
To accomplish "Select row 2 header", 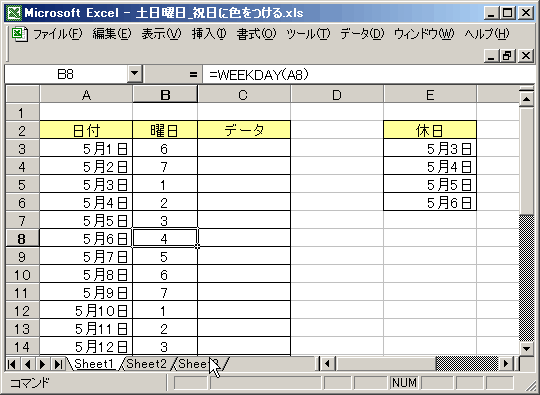I will (22, 131).
